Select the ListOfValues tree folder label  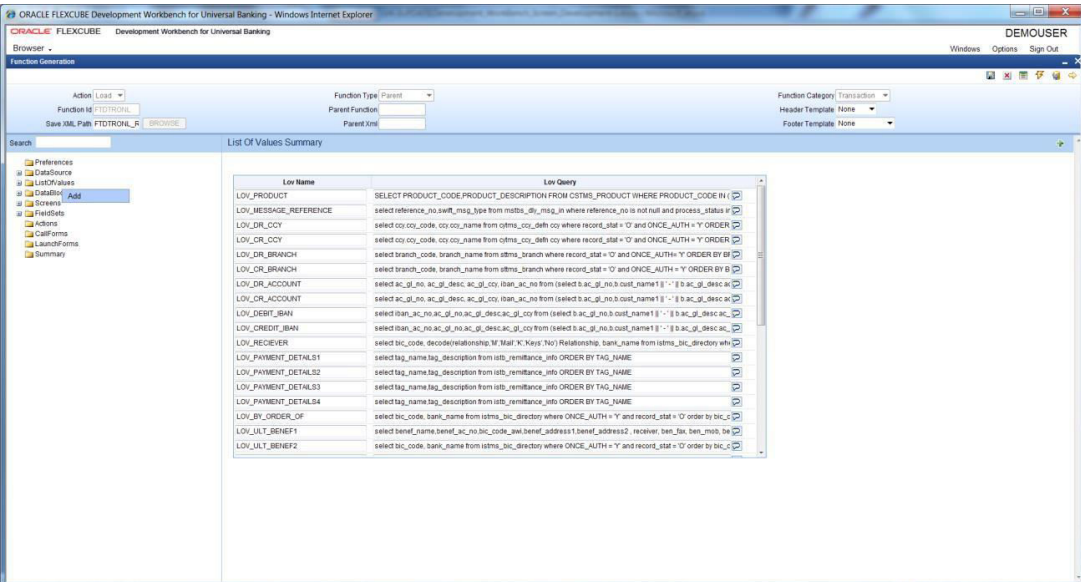pos(54,183)
